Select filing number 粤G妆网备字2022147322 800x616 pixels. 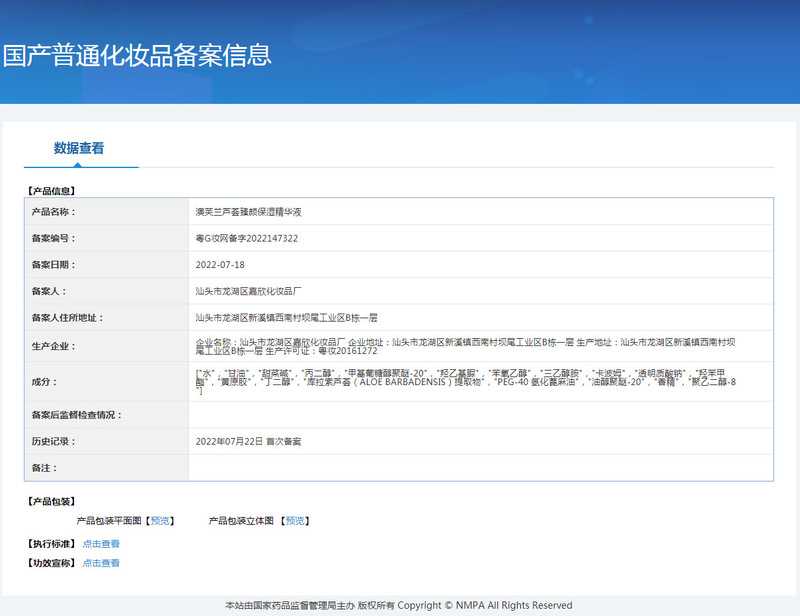click(x=247, y=239)
